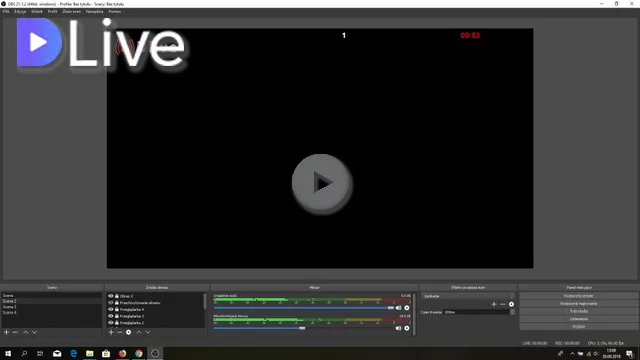The height and width of the screenshot is (360, 640).
Task: Move selected scene down
Action: pos(34,332)
